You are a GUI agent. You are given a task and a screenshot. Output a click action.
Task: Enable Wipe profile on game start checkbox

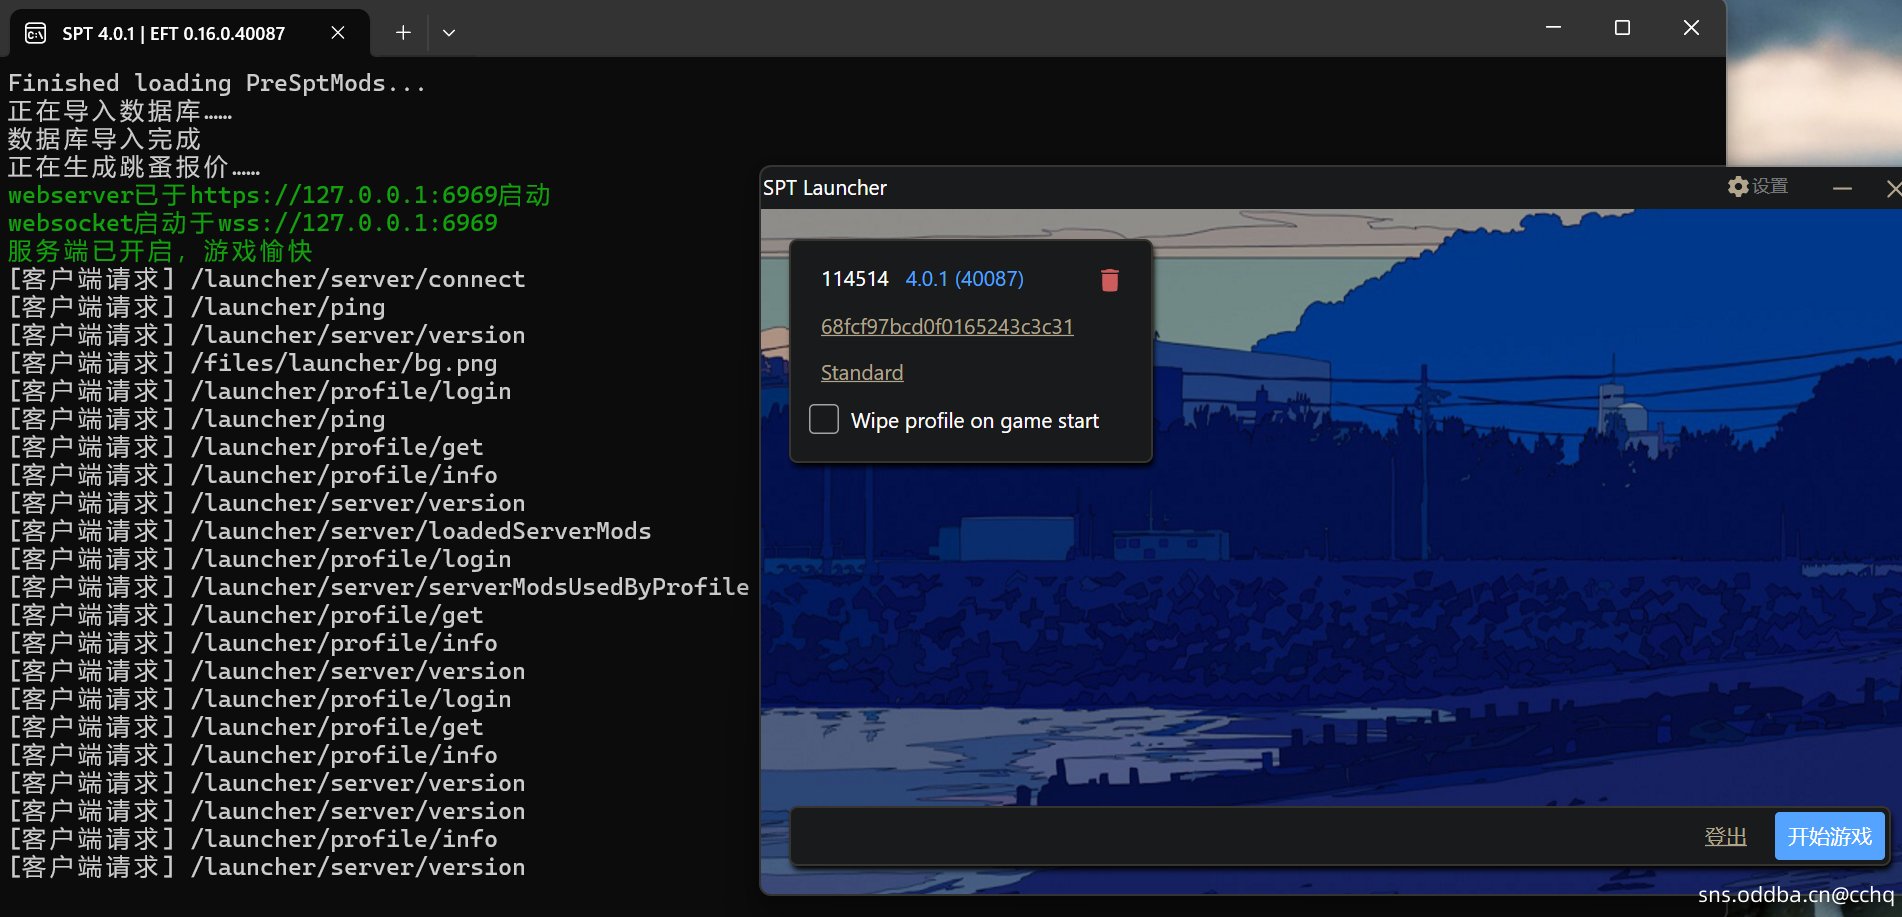point(824,420)
